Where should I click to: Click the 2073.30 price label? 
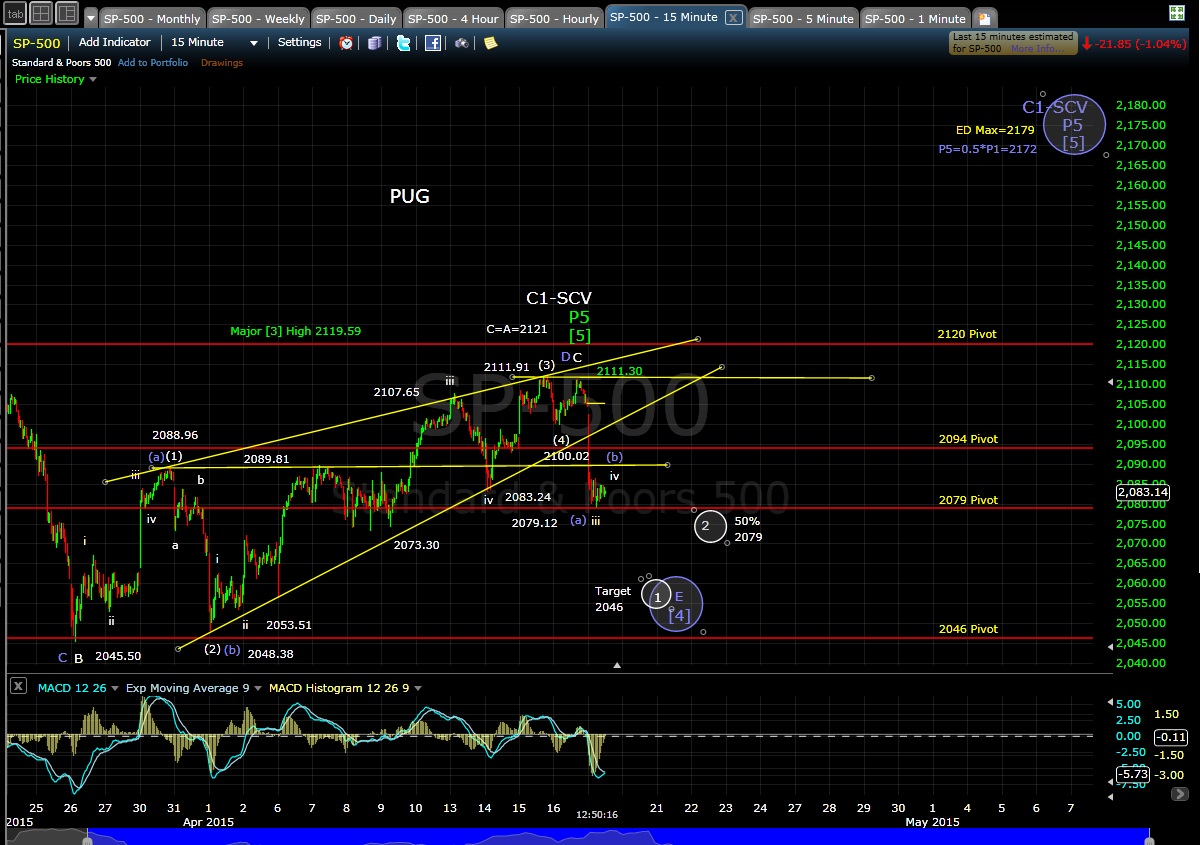(x=416, y=545)
